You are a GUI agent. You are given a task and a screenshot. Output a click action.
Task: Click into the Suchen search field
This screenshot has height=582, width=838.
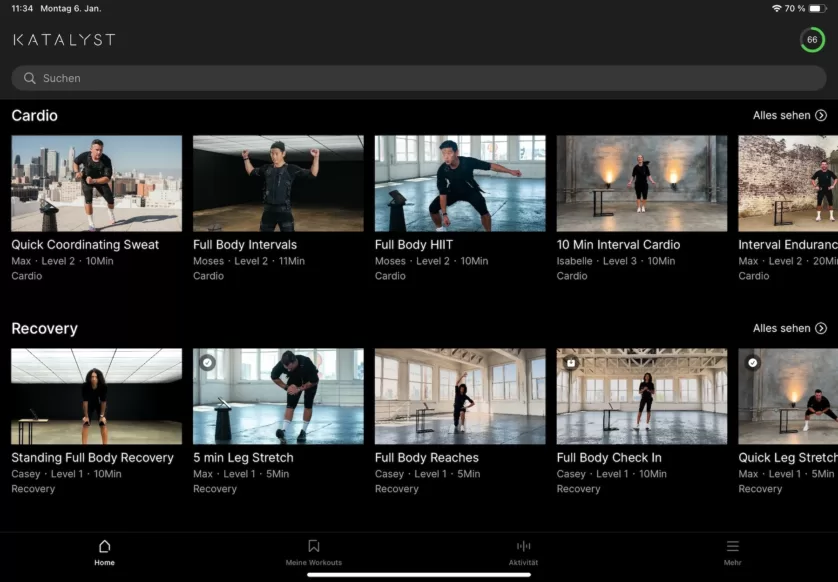[420, 78]
